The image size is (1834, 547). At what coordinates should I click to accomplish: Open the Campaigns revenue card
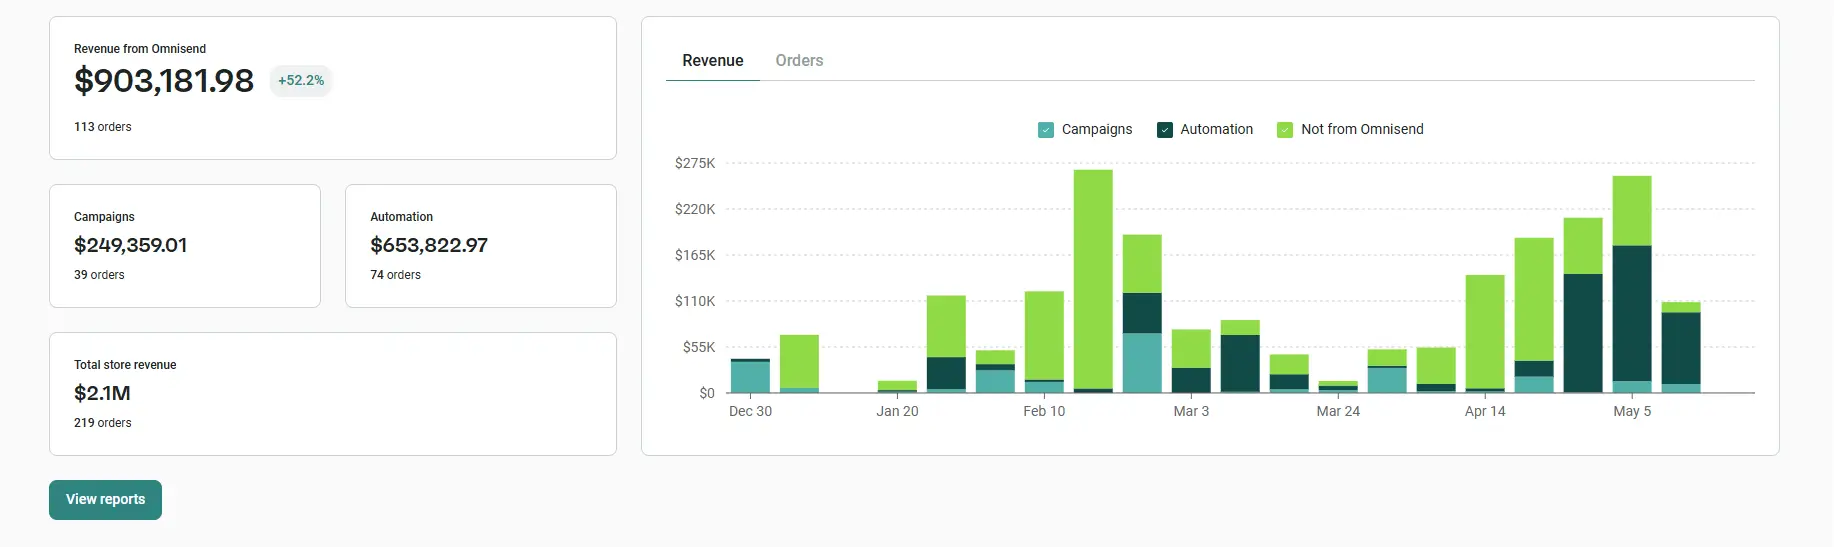pyautogui.click(x=185, y=246)
